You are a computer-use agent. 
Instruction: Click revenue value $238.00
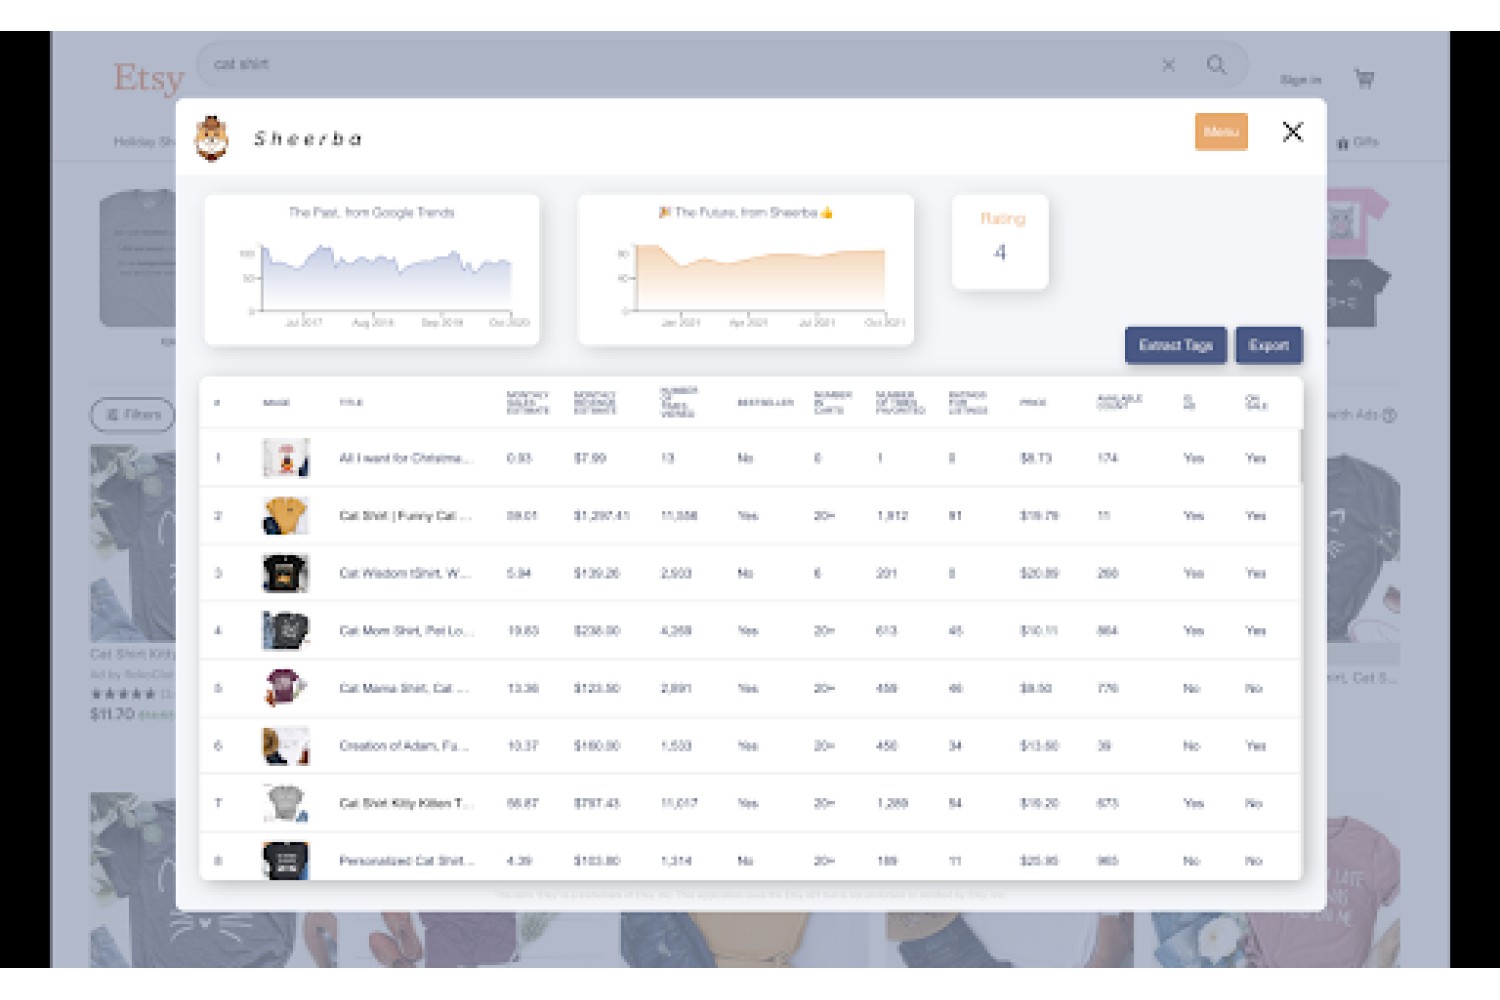pos(597,631)
